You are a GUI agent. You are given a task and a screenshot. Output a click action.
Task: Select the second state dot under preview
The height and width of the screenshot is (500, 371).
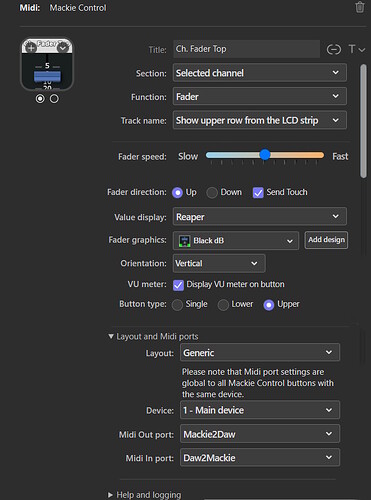pyautogui.click(x=54, y=99)
